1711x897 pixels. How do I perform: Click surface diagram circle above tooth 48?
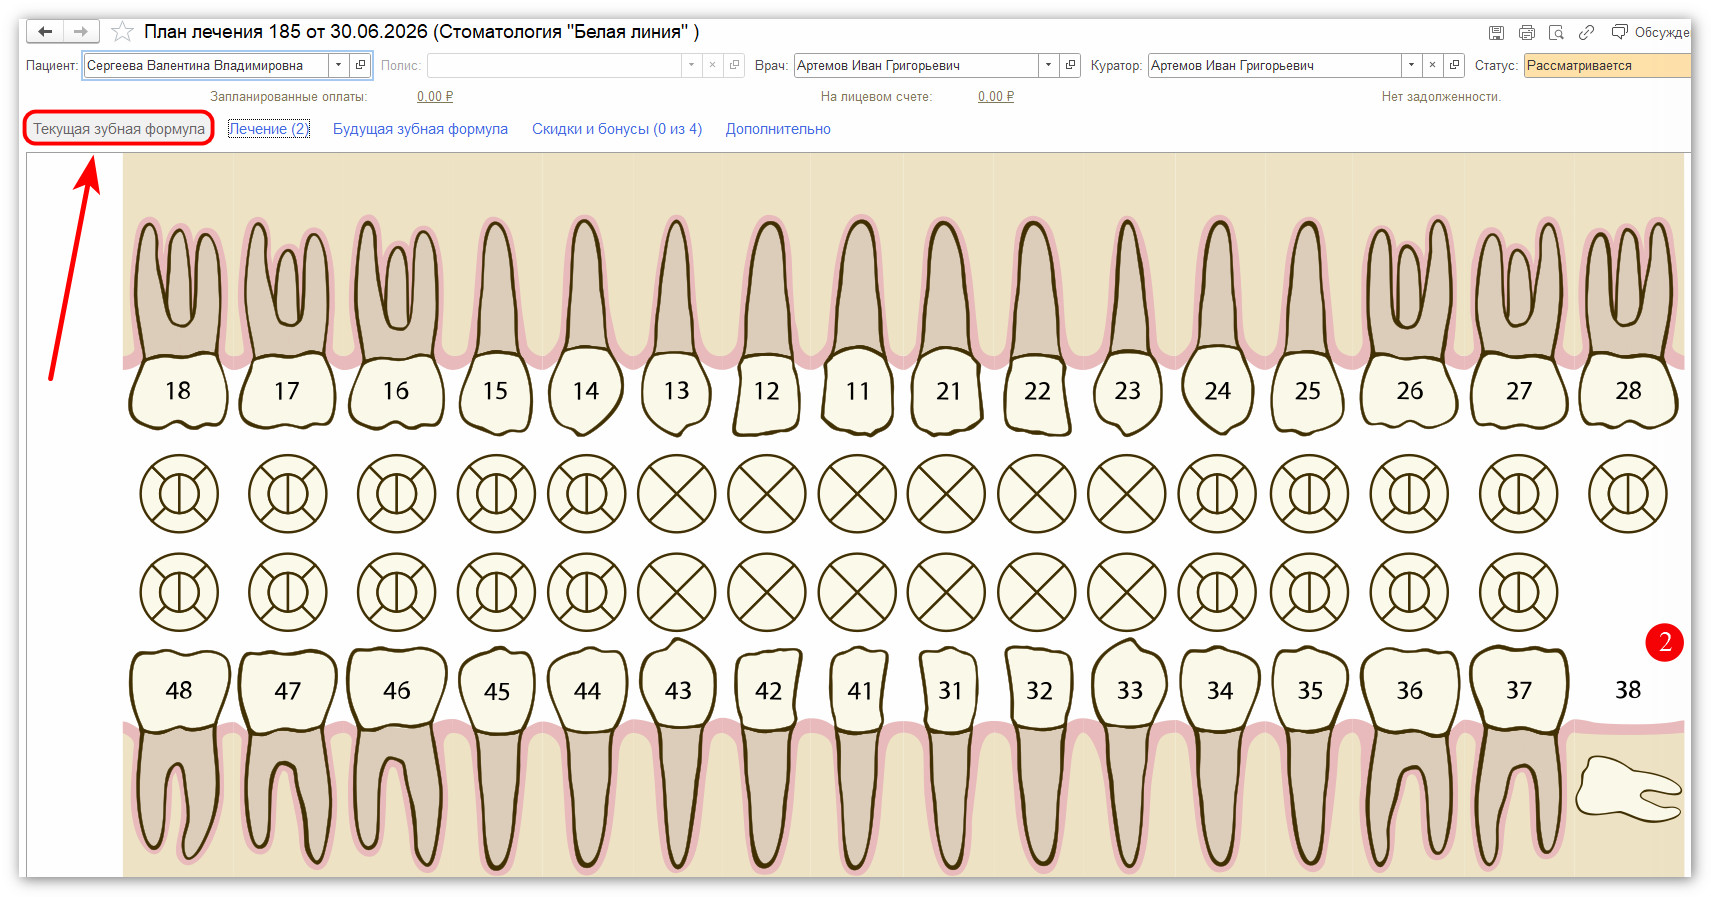click(x=179, y=593)
